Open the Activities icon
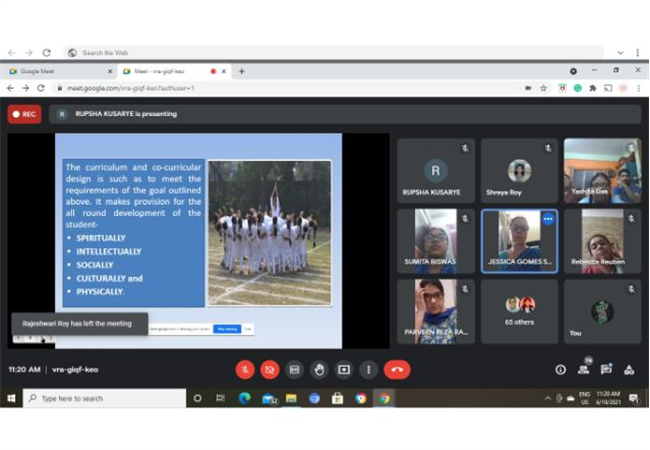650x450 pixels. click(x=629, y=370)
